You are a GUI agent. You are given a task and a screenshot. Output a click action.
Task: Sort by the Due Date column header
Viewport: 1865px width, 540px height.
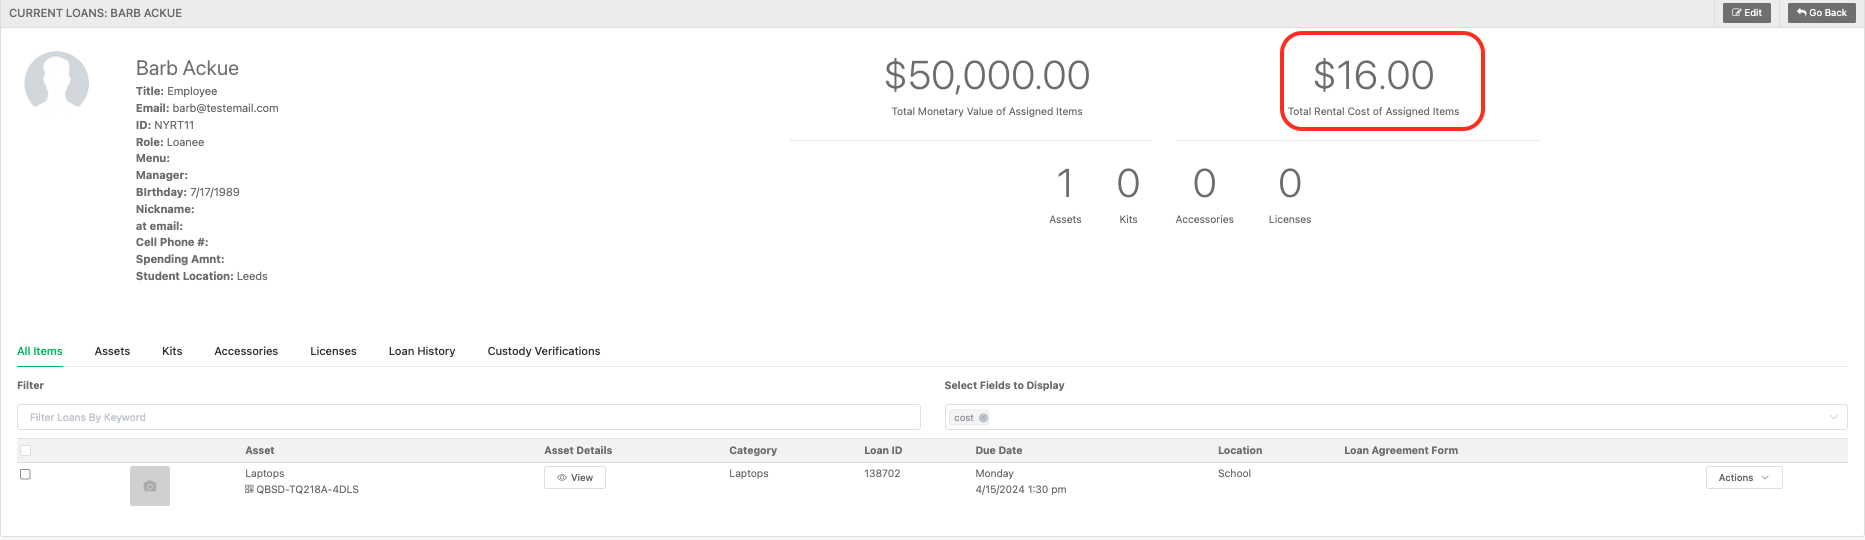tap(999, 451)
